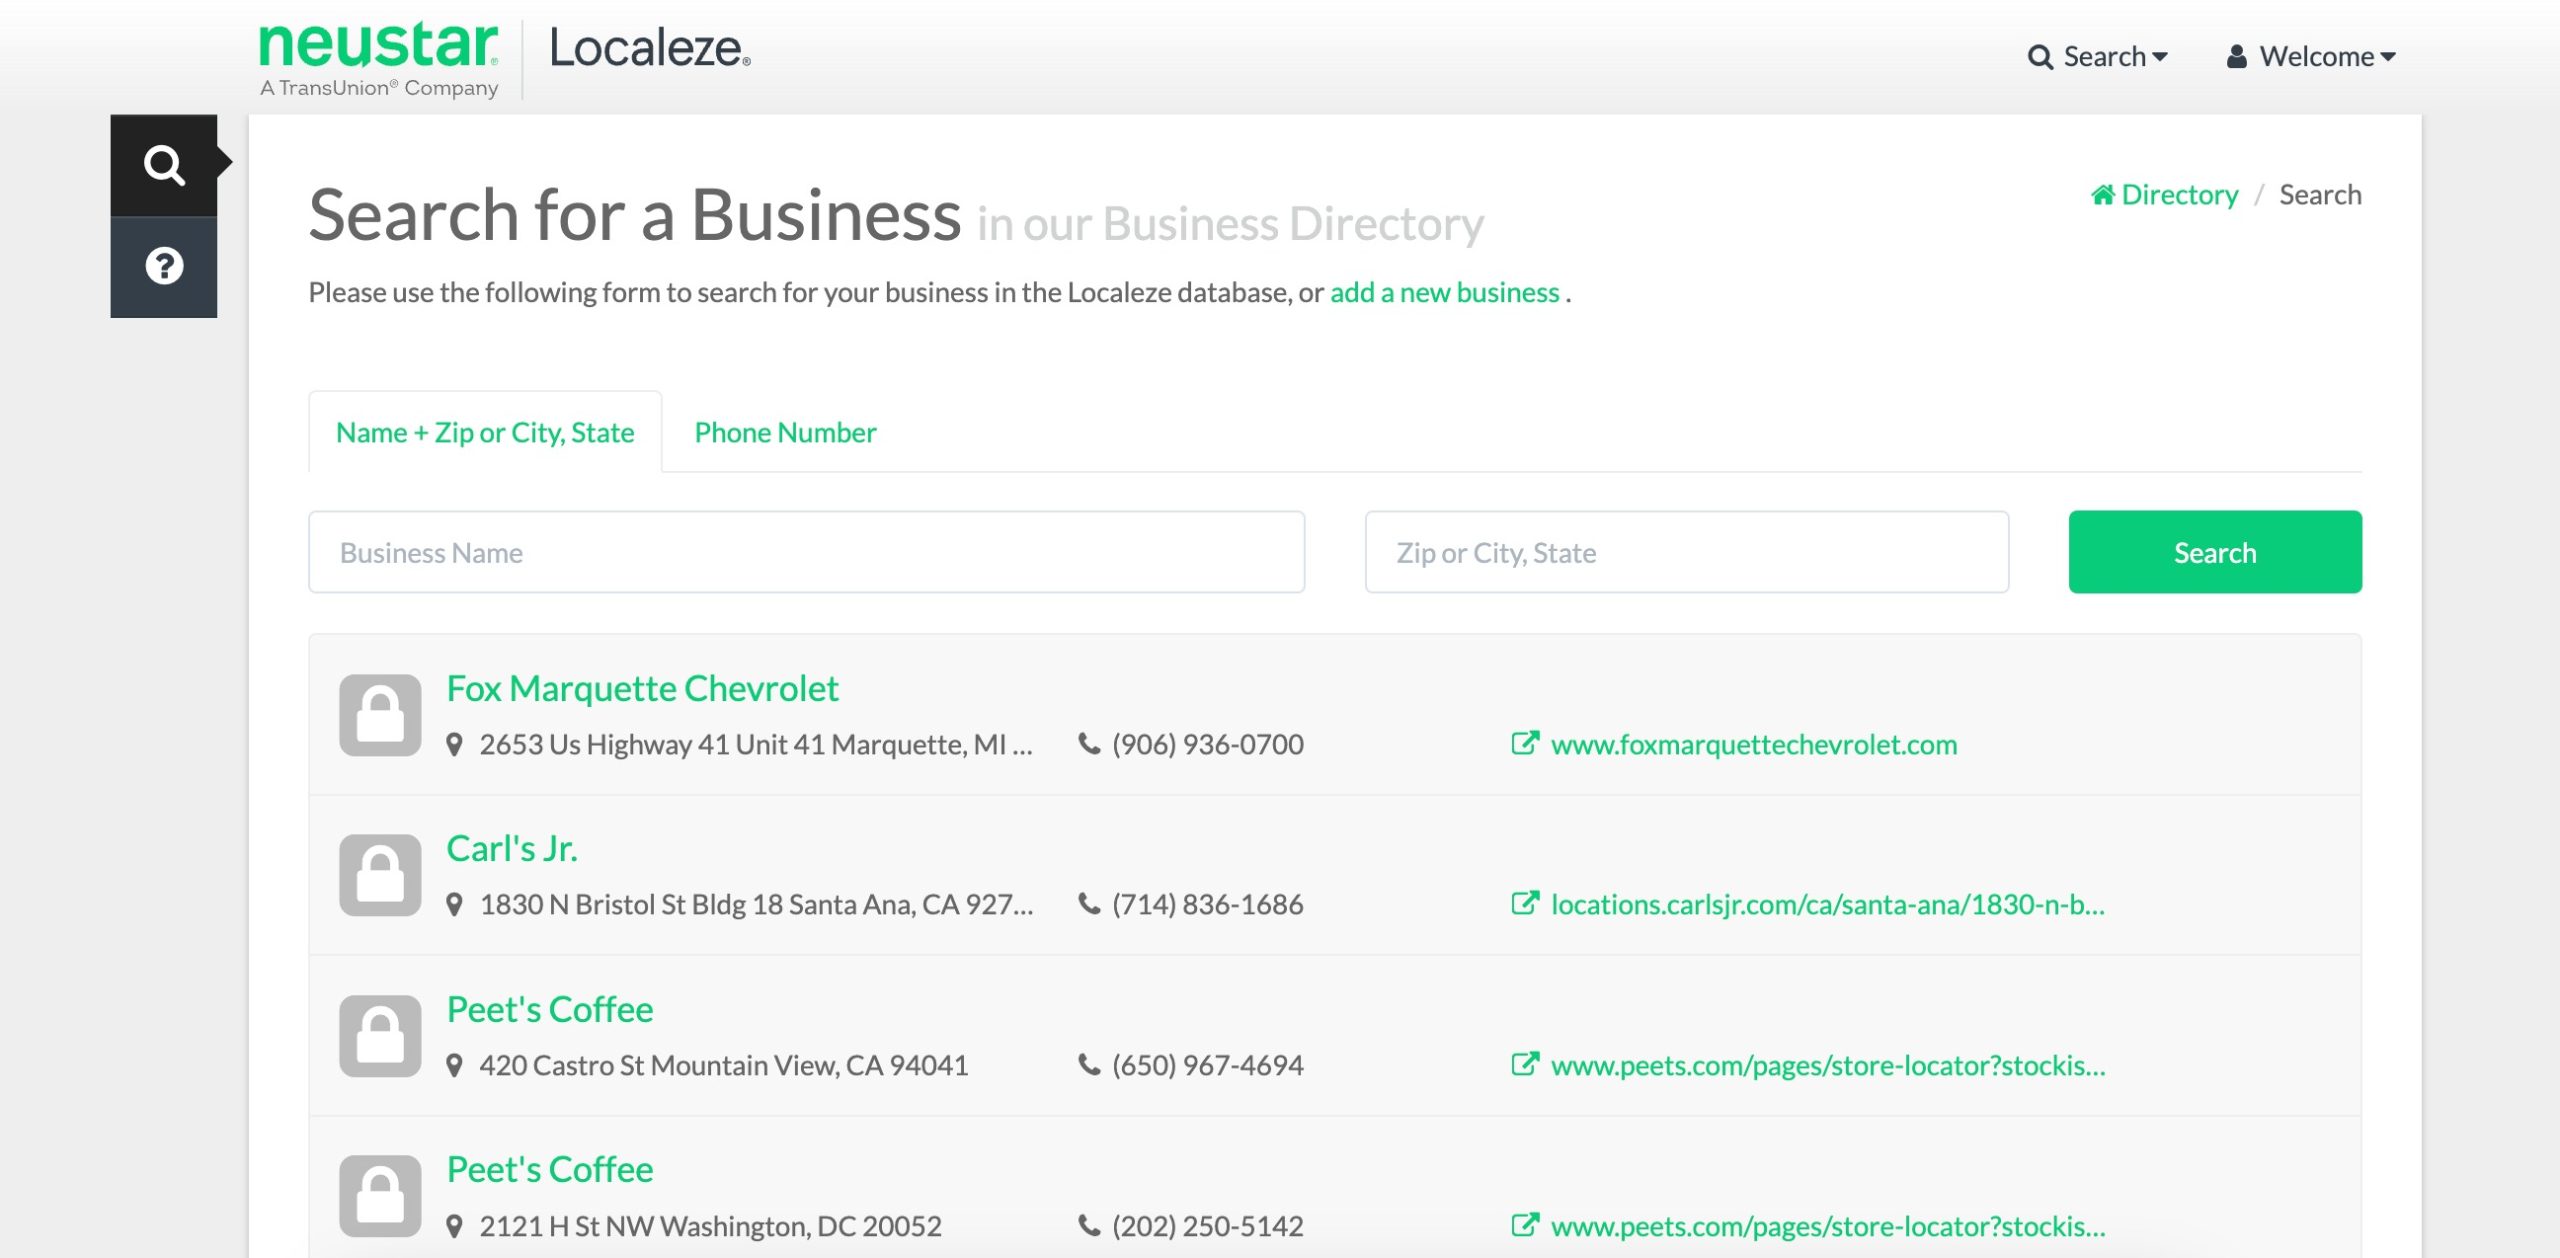
Task: Switch to the Phone Number tab
Action: pos(785,432)
